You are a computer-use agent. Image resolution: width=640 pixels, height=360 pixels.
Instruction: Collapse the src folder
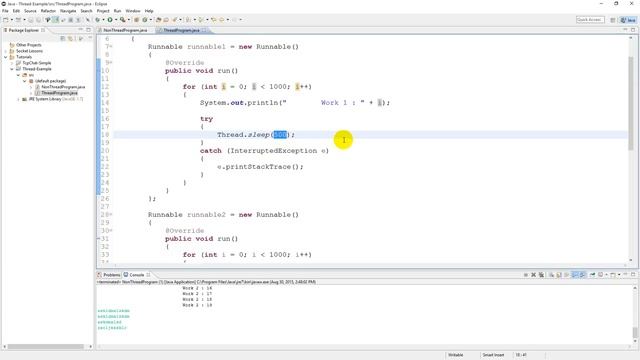18,75
